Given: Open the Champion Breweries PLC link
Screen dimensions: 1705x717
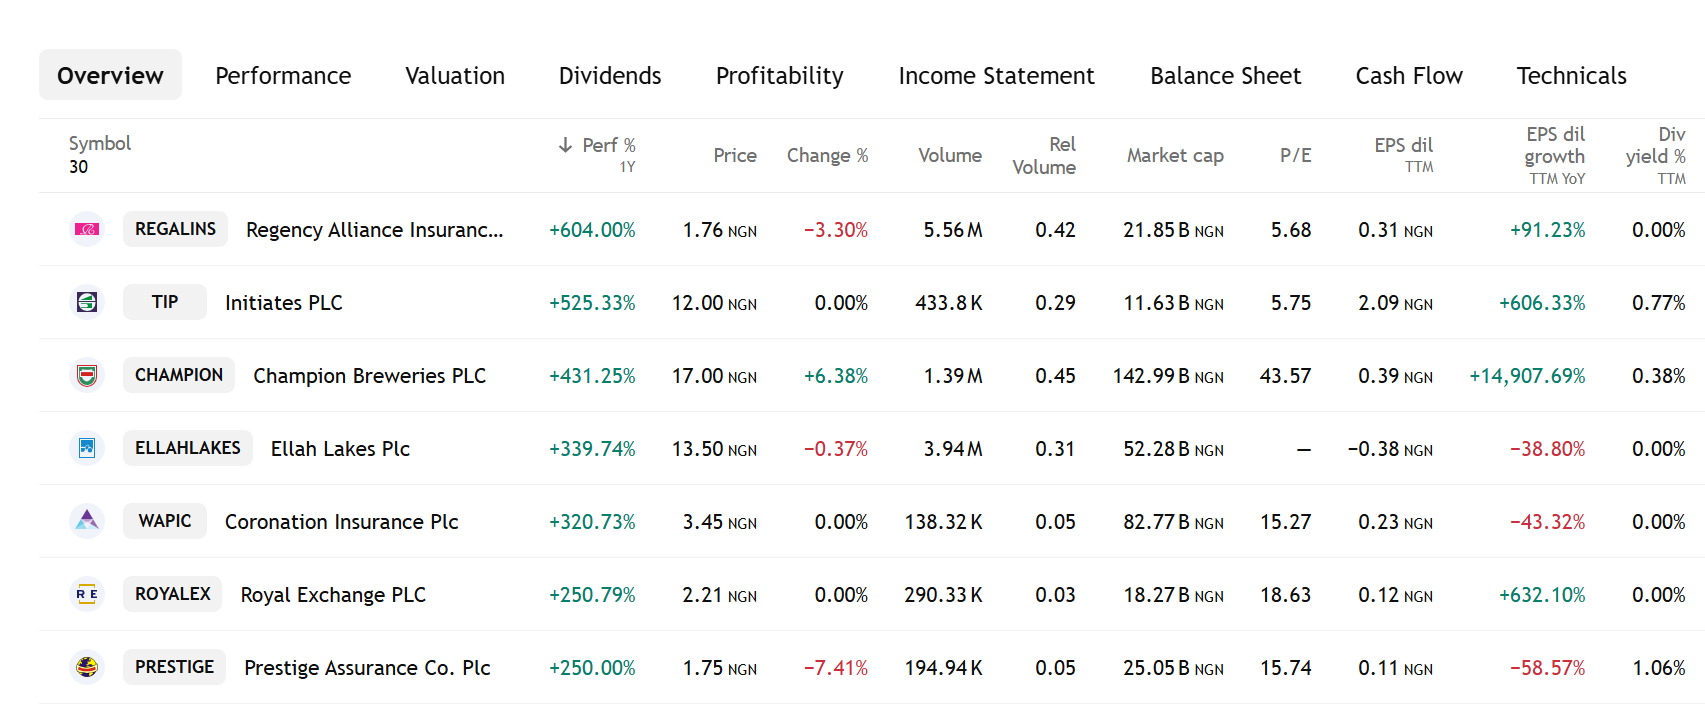Looking at the screenshot, I should click(x=369, y=376).
